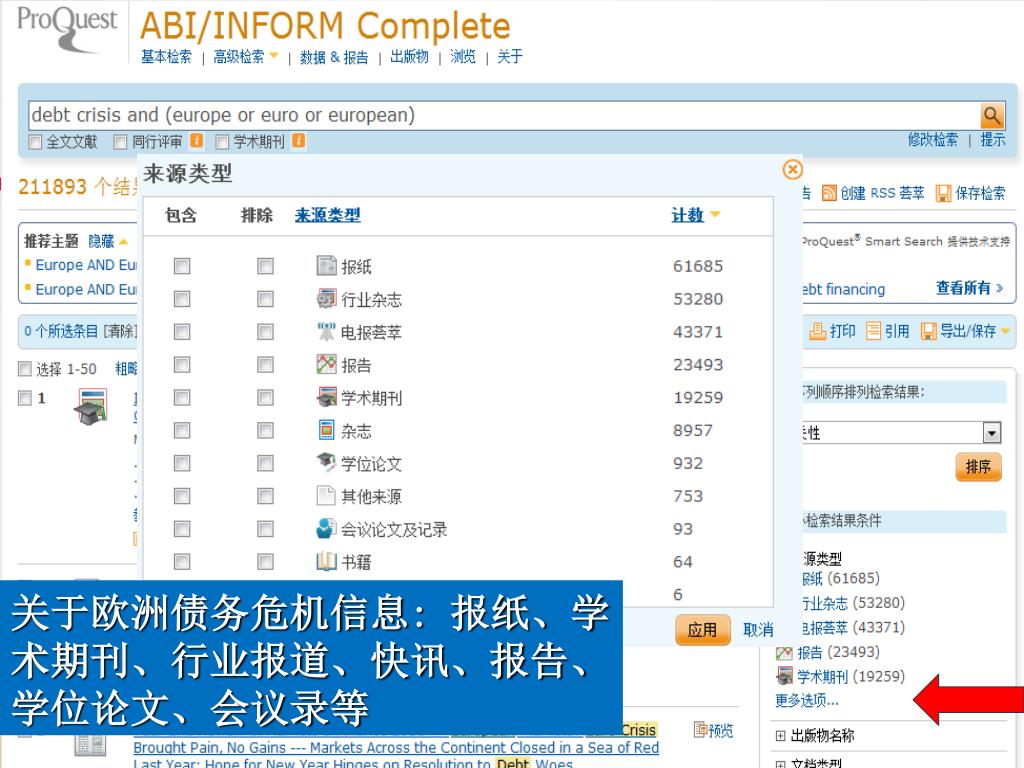
Task: Check the 排除 box for 报纸
Action: click(x=265, y=266)
